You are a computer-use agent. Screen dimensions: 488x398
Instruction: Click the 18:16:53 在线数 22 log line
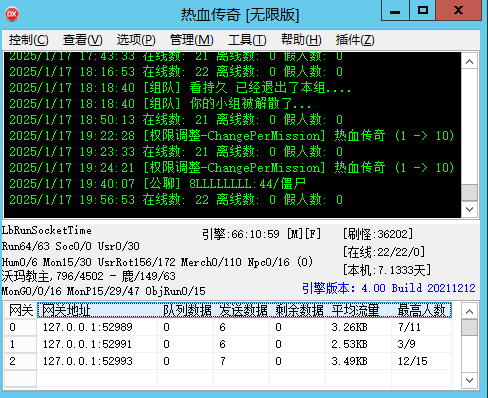coord(176,72)
